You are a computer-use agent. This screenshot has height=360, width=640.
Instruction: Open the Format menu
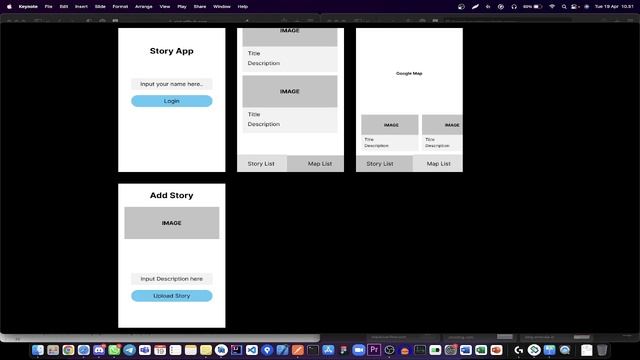(120, 7)
